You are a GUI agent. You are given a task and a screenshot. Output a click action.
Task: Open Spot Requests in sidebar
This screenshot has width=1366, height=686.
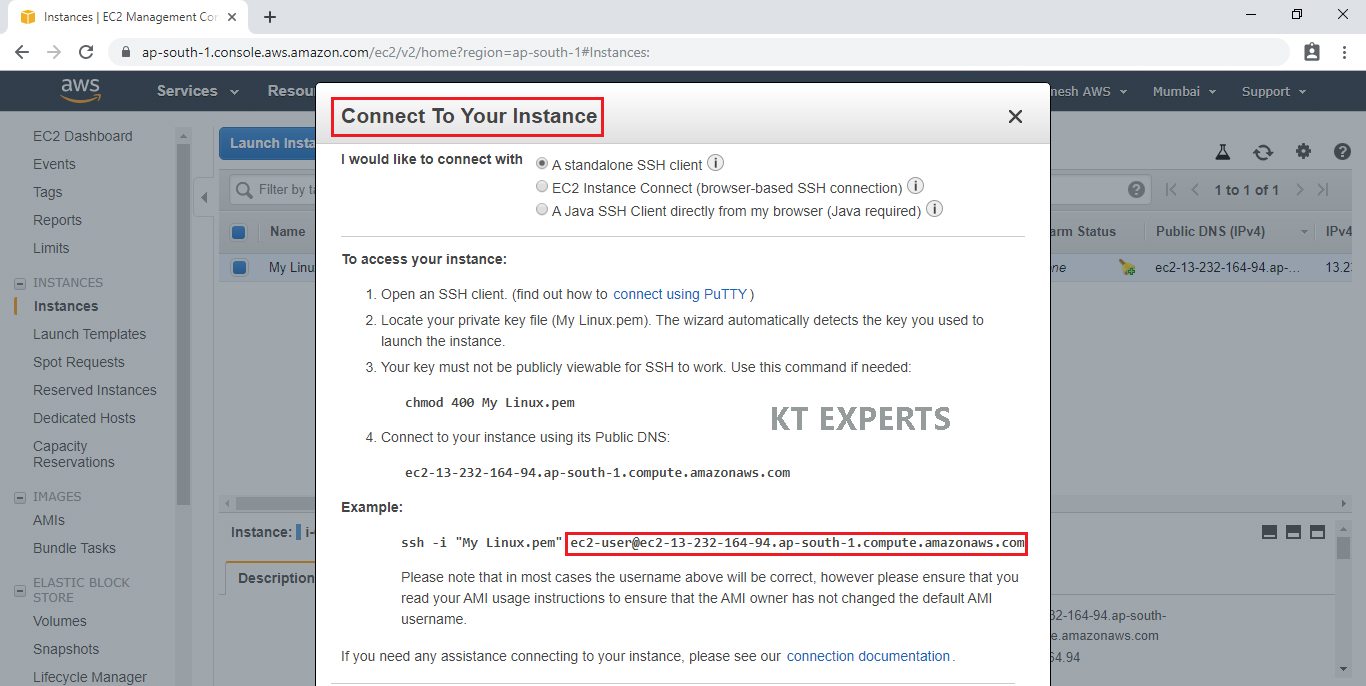(79, 362)
